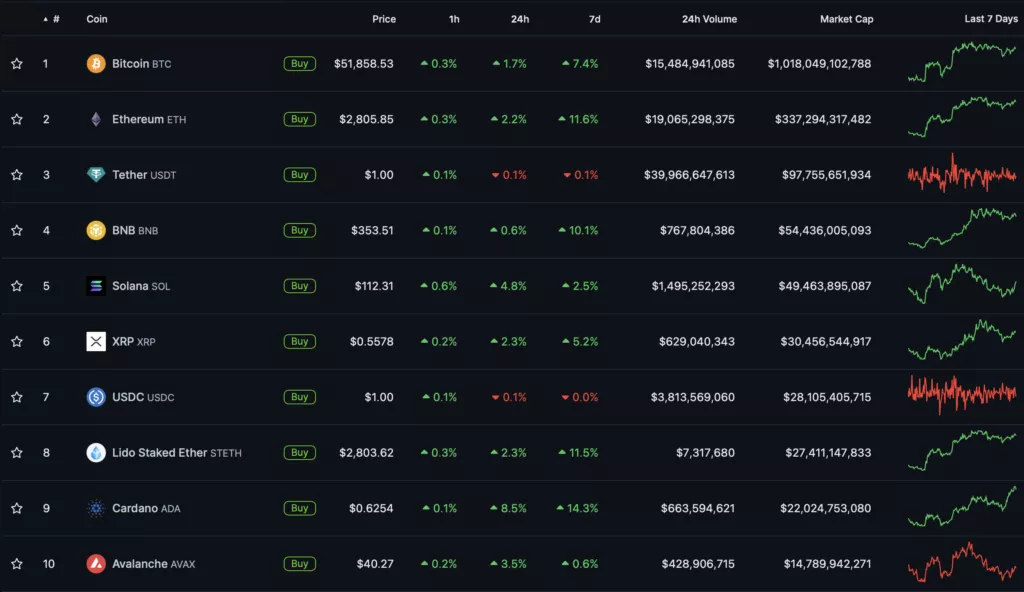Click the Cardano logo icon
Image resolution: width=1024 pixels, height=592 pixels.
(96, 508)
